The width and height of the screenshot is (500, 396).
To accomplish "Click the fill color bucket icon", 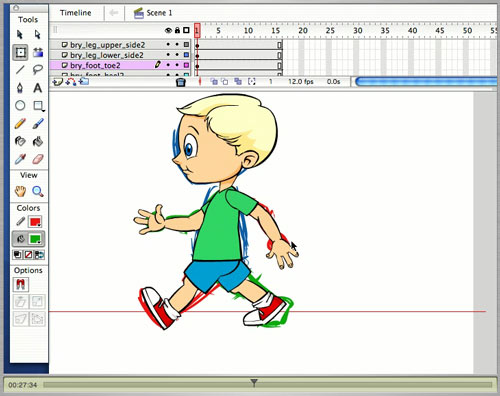I will 21,239.
